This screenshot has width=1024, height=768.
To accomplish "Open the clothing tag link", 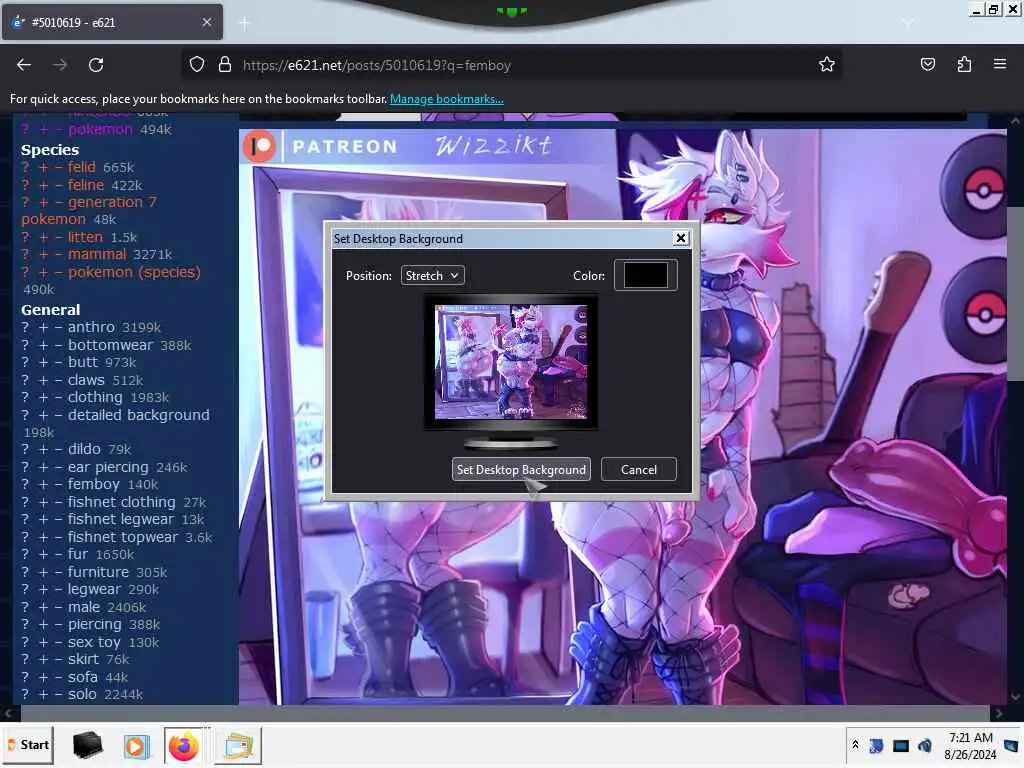I will 95,397.
